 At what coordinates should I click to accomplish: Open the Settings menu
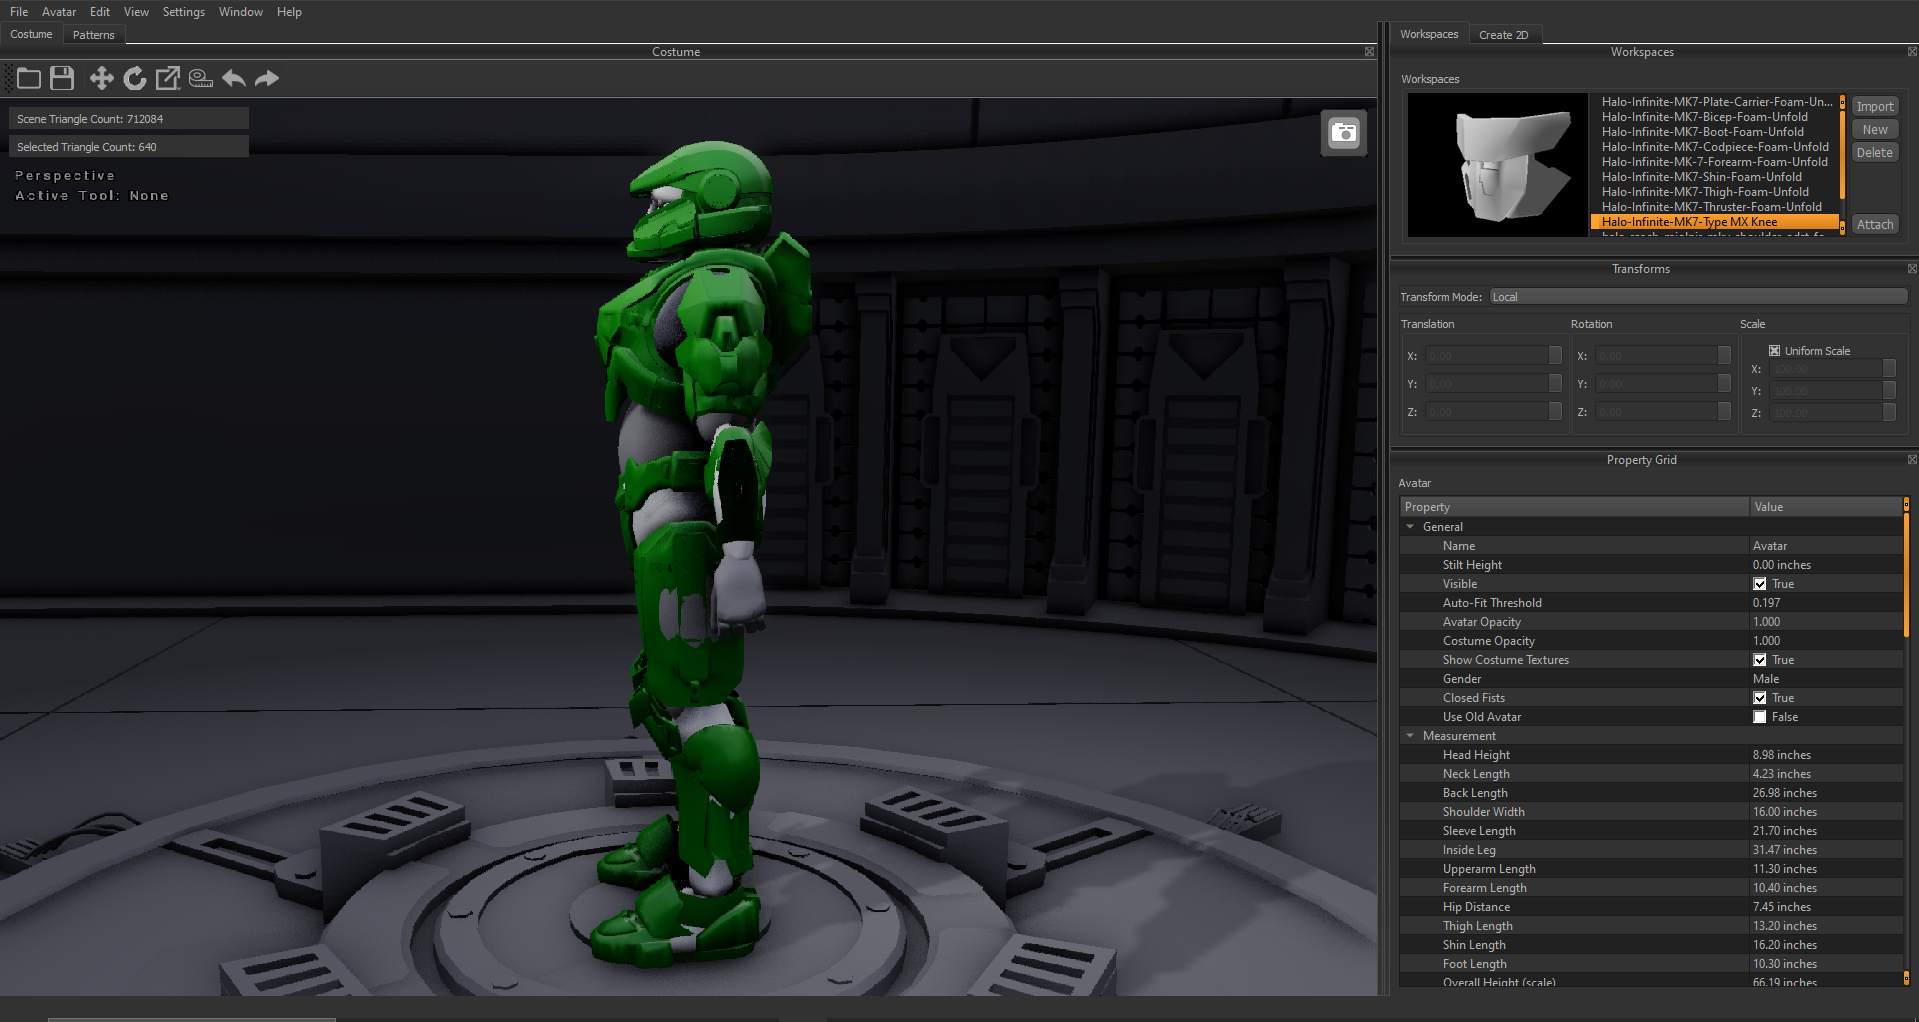184,12
